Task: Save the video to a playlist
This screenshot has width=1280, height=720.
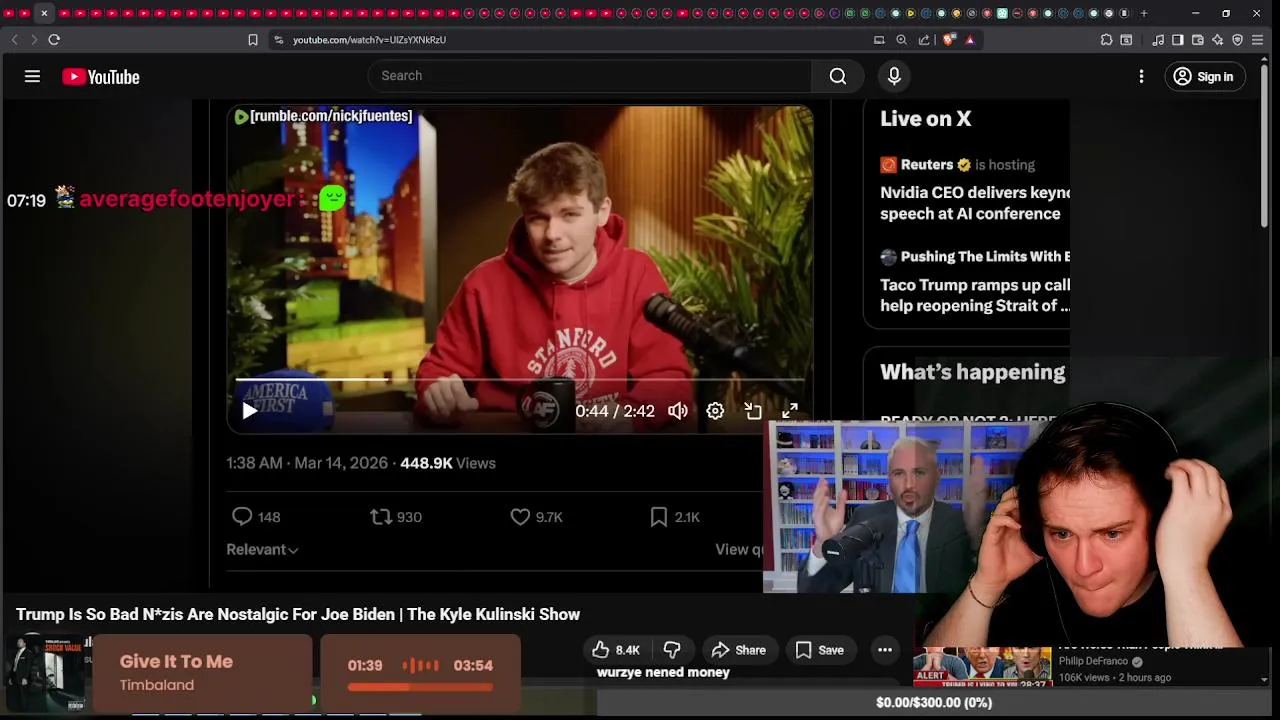Action: (x=820, y=650)
